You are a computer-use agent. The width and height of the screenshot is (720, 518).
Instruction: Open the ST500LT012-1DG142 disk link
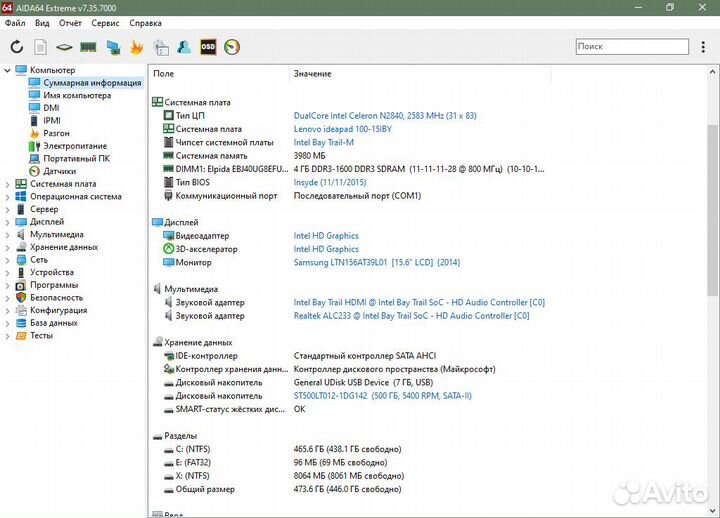[x=382, y=396]
